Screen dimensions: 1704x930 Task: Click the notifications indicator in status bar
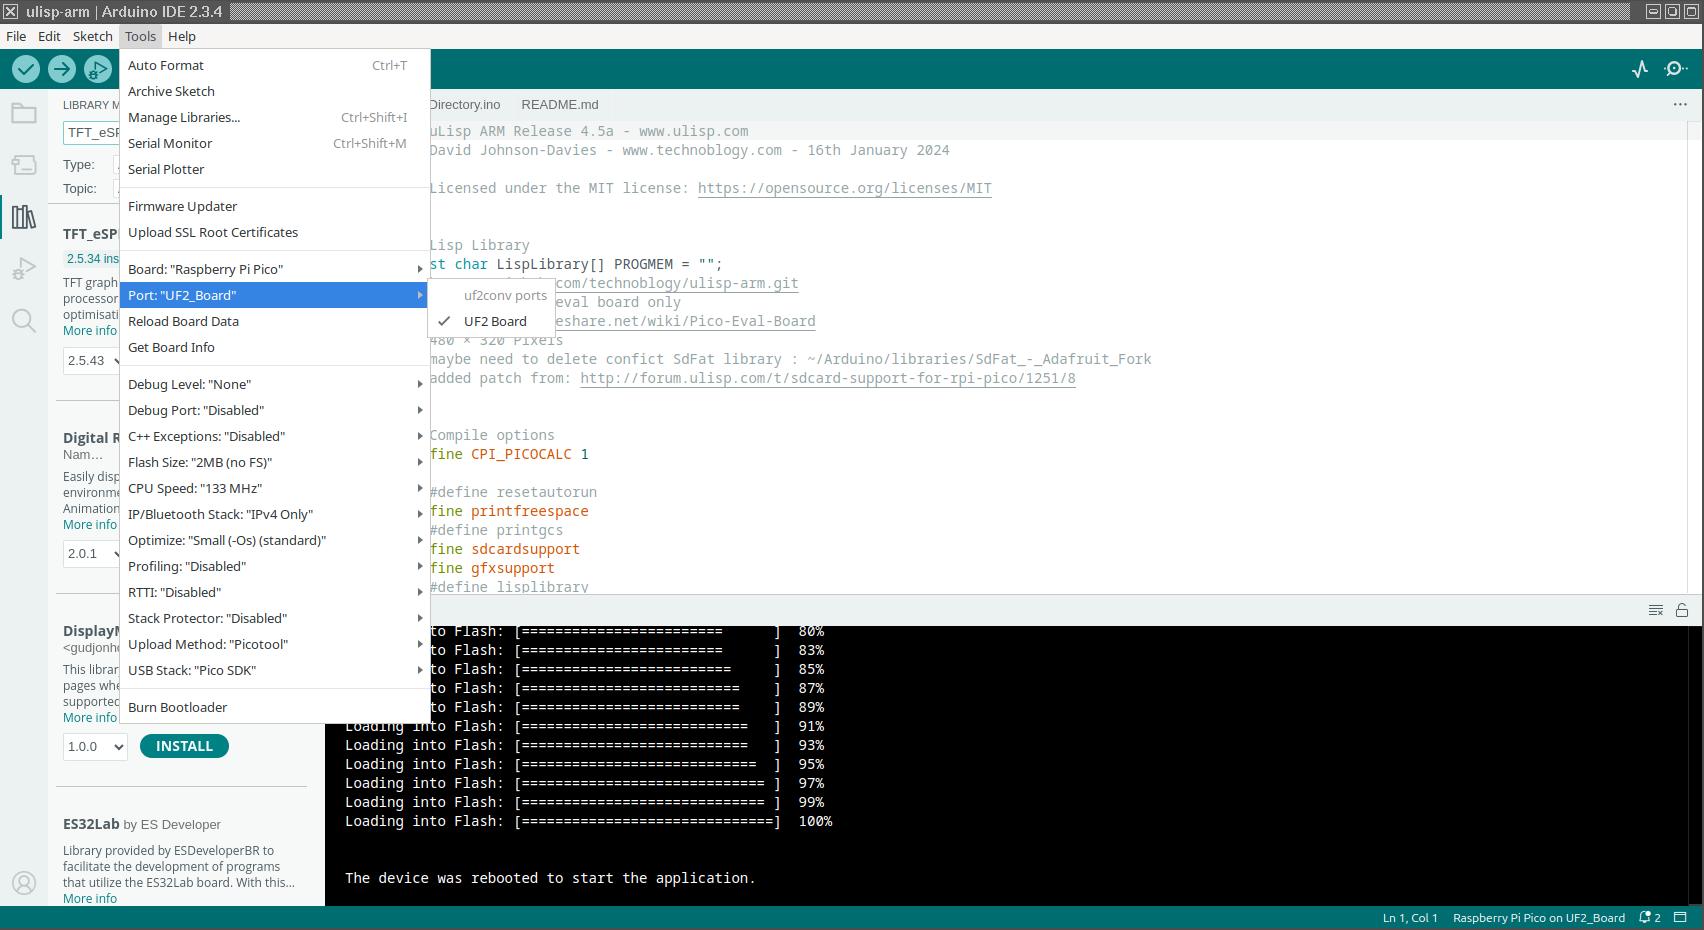coord(1649,918)
